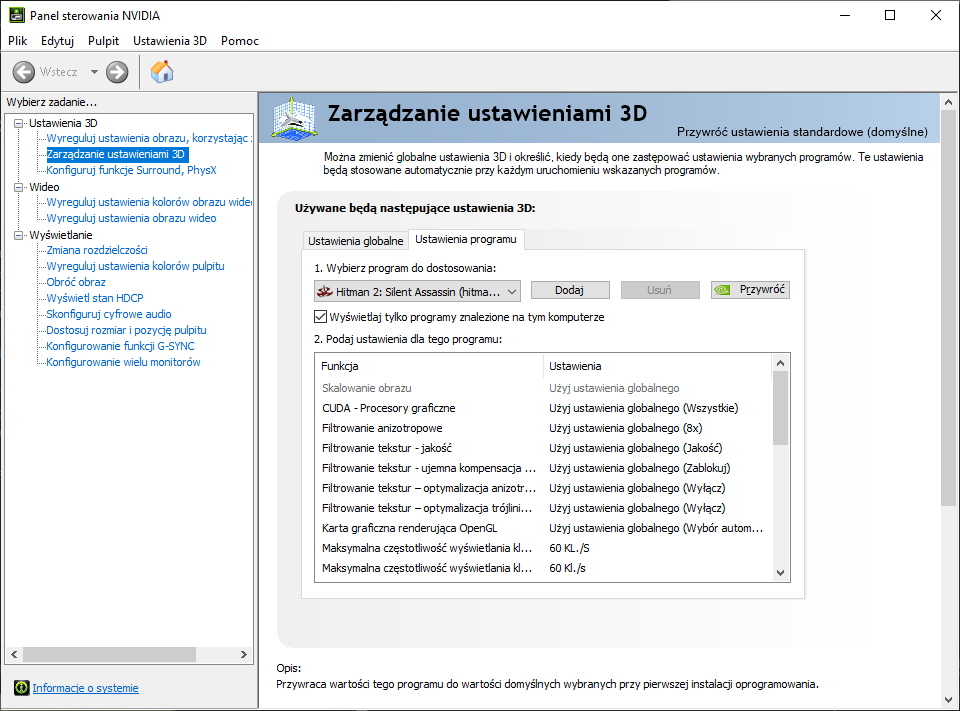Select 'Zarządzanie ustawieniami 3D' tree item
Screen dimensions: 960x711
point(116,154)
